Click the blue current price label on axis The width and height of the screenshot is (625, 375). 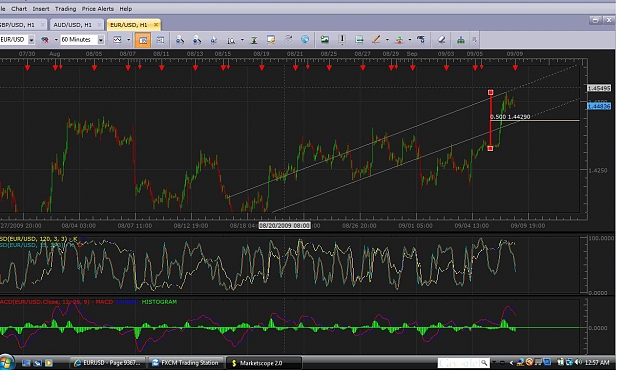[x=599, y=106]
